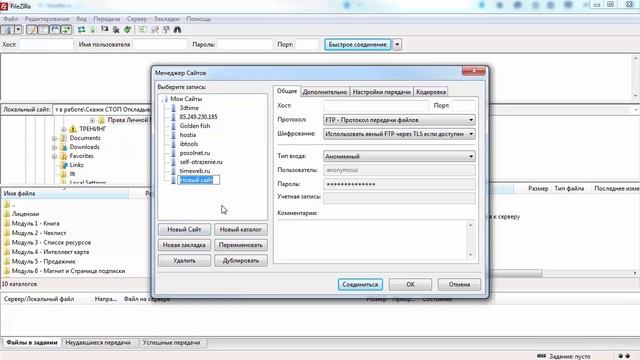Image resolution: width=640 pixels, height=360 pixels.
Task: Toggle the synchronized browsing icon
Action: tap(166, 30)
